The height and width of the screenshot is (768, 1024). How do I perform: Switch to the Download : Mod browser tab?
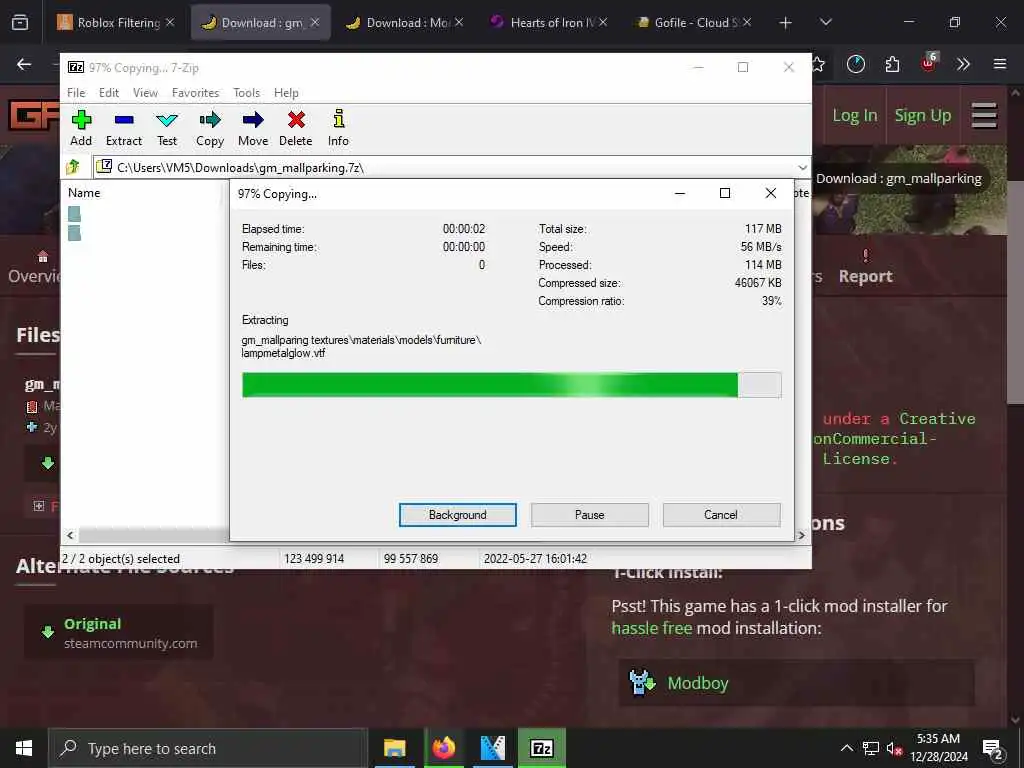403,22
